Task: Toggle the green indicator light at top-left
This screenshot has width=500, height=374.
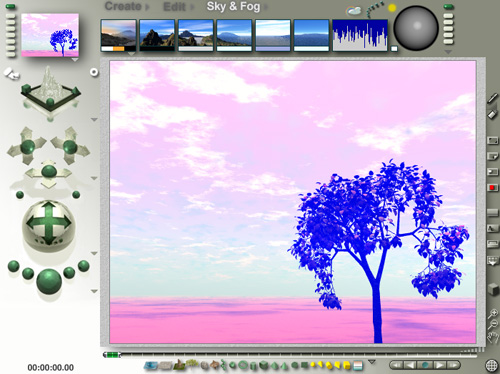Action: point(11,6)
